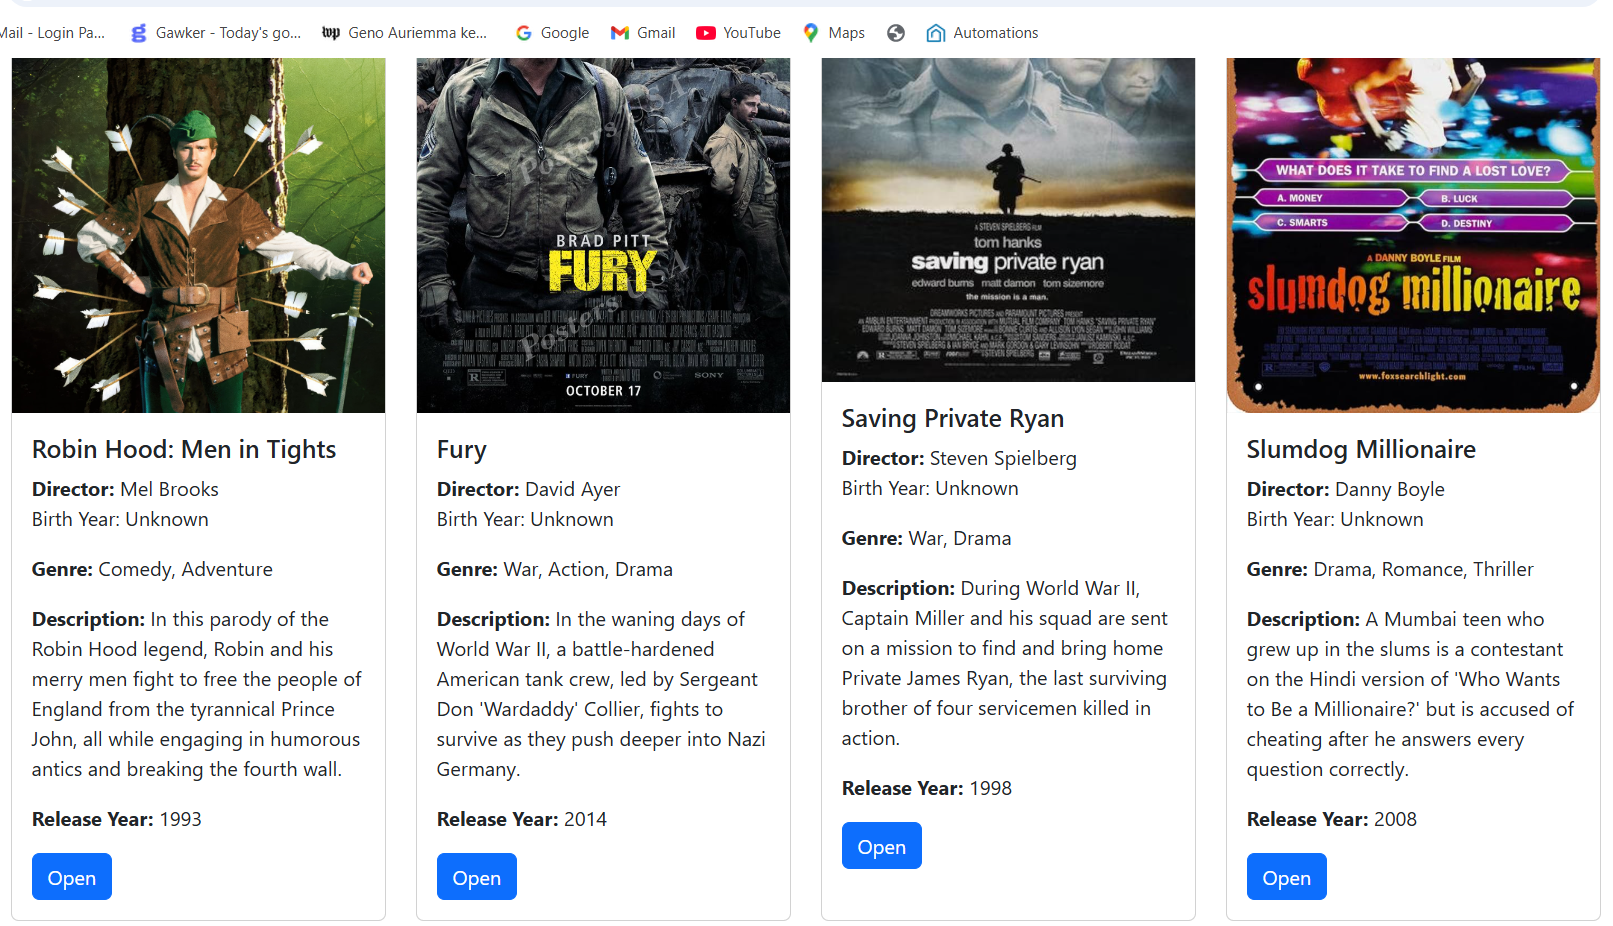Image resolution: width=1613 pixels, height=926 pixels.
Task: Click Robin Hood's 'Birth Year: Unknown' text
Action: (120, 519)
